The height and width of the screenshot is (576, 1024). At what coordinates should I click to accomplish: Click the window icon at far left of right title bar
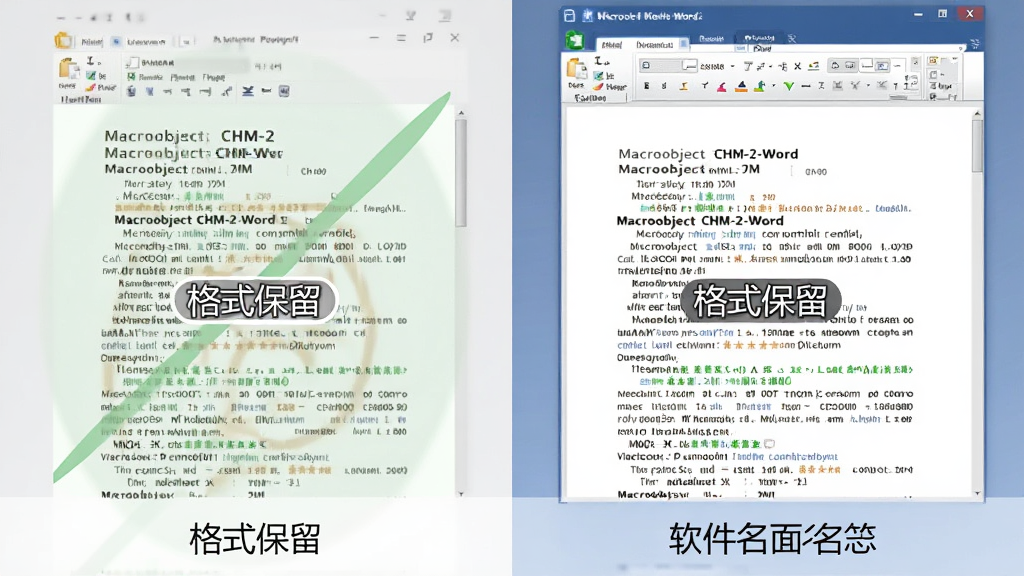pos(569,15)
